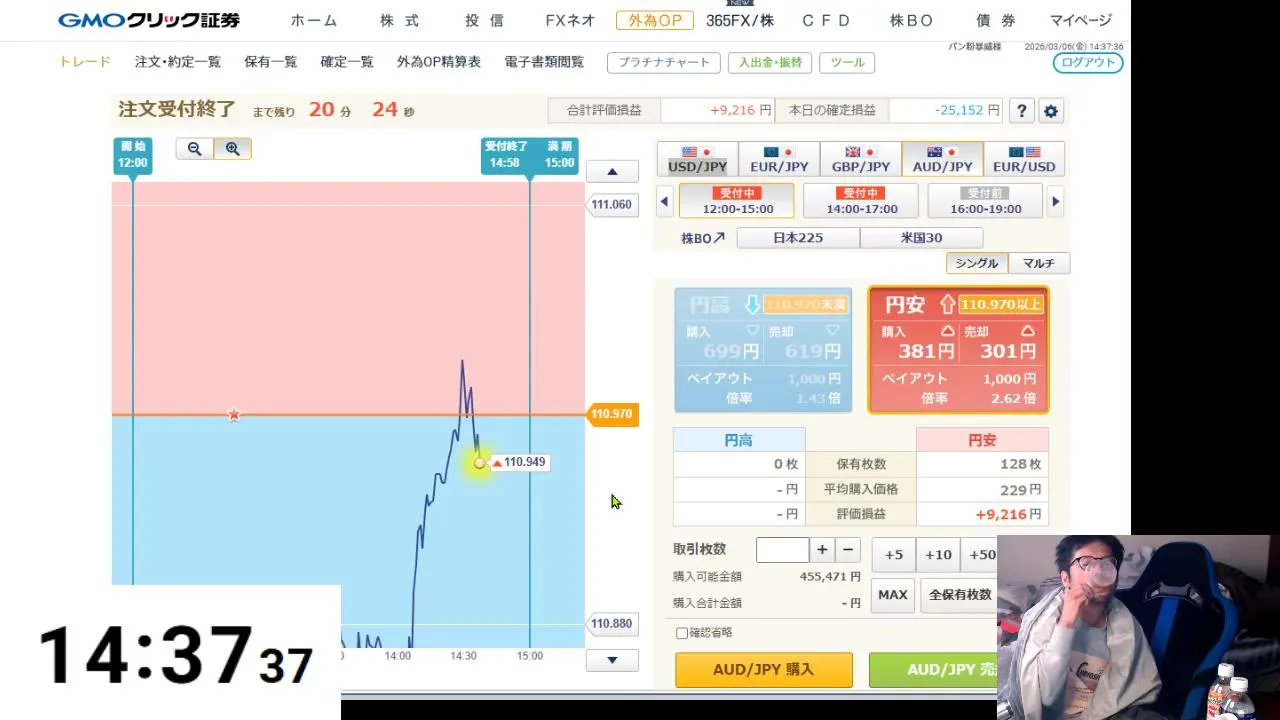Move the chart price range down with the arrow

(x=612, y=660)
